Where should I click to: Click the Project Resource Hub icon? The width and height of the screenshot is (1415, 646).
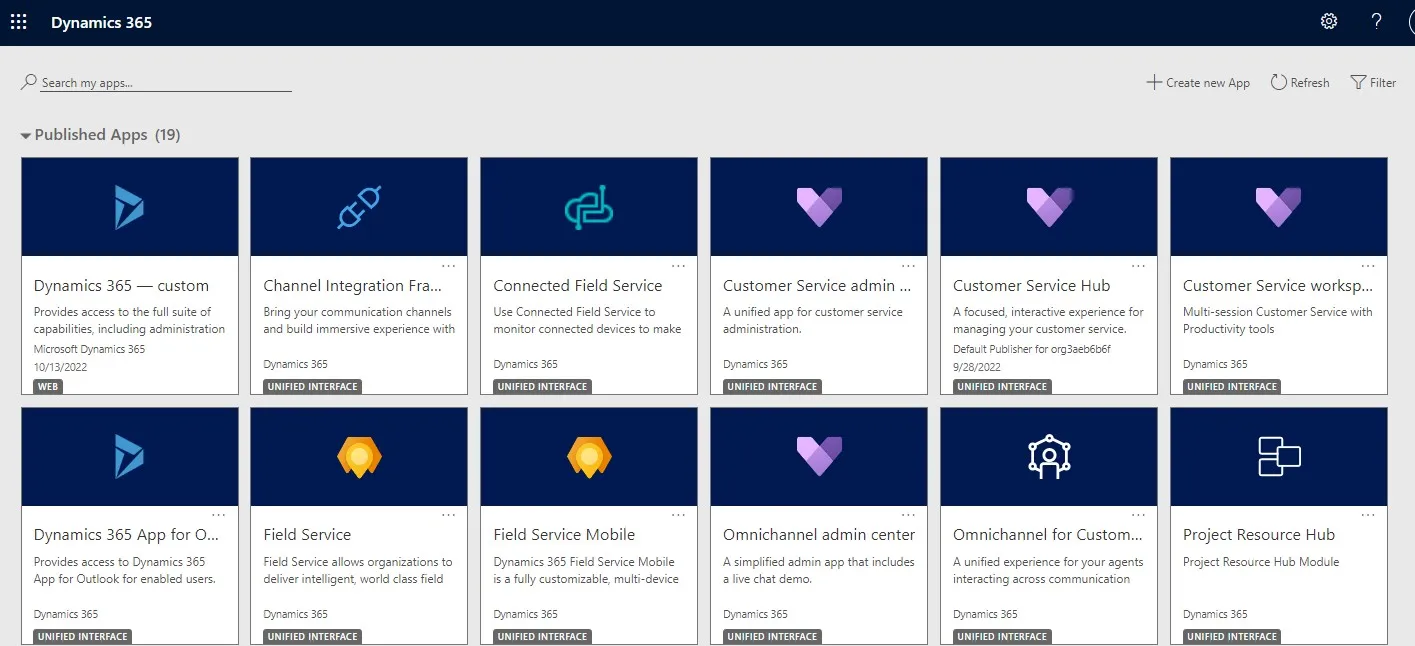pos(1279,456)
